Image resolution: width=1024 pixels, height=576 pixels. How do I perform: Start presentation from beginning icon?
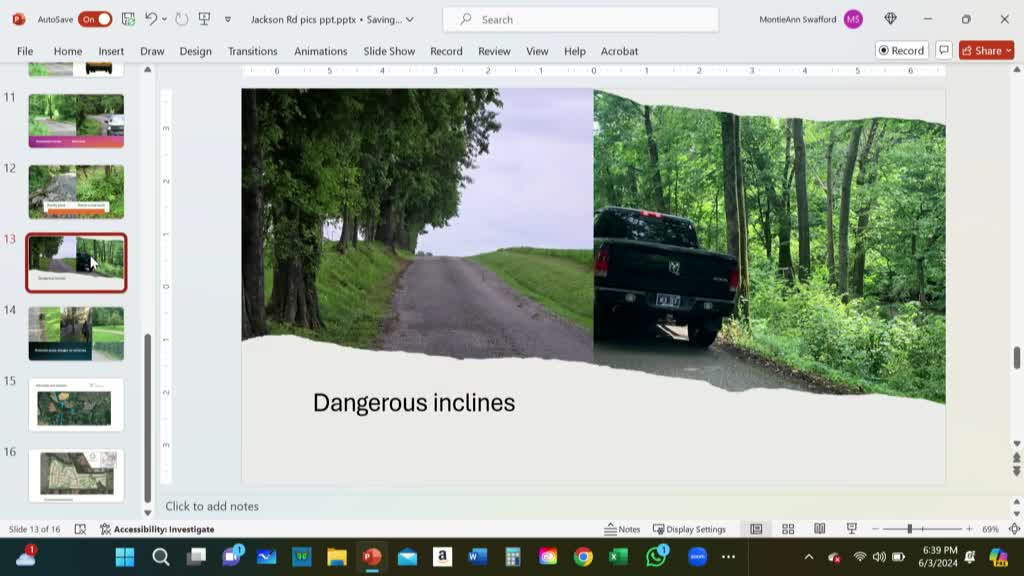(x=204, y=19)
